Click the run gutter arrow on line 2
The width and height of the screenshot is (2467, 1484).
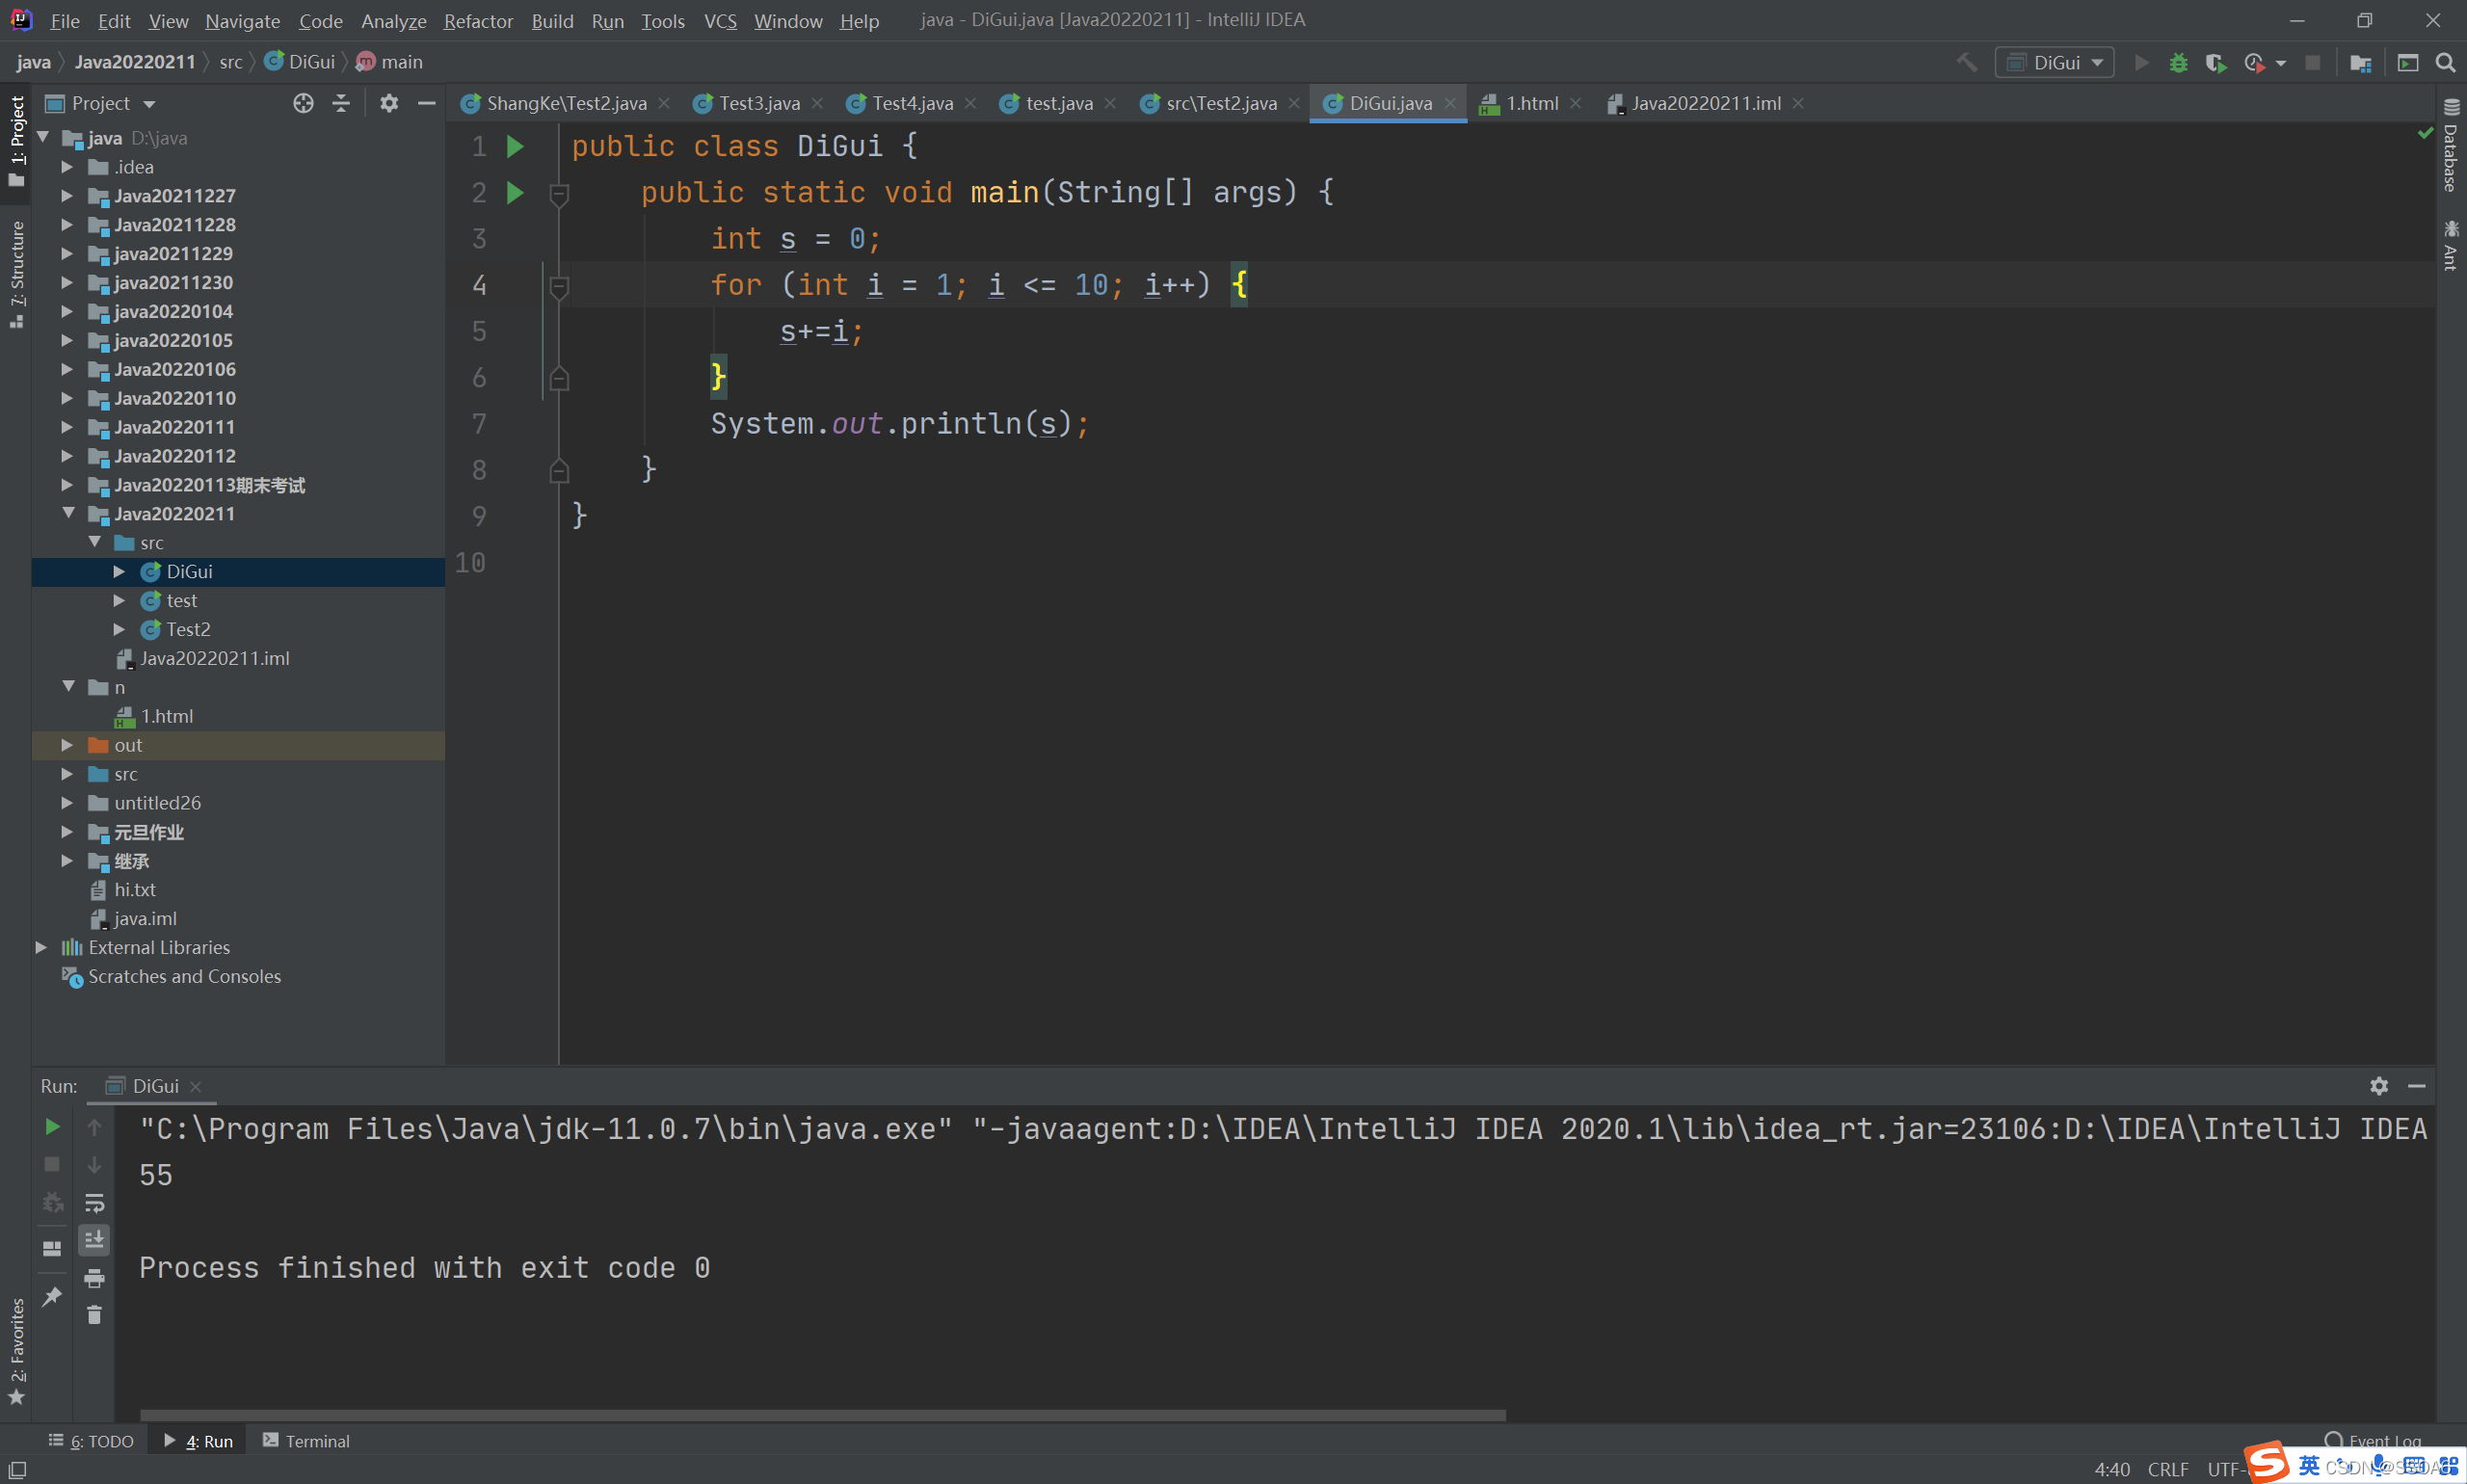pyautogui.click(x=515, y=193)
